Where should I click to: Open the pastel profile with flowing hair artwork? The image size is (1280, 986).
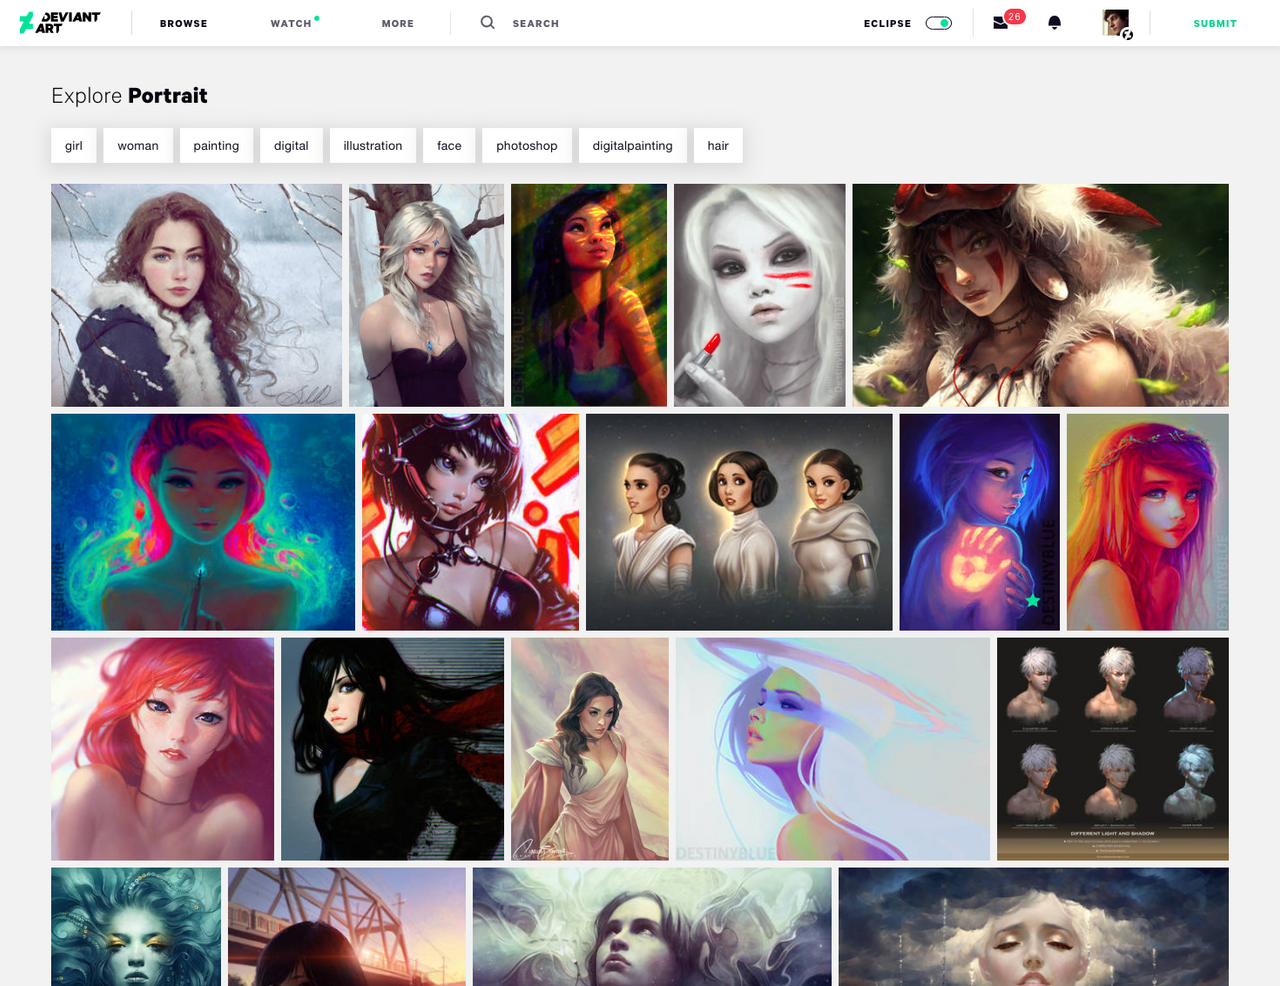point(833,749)
